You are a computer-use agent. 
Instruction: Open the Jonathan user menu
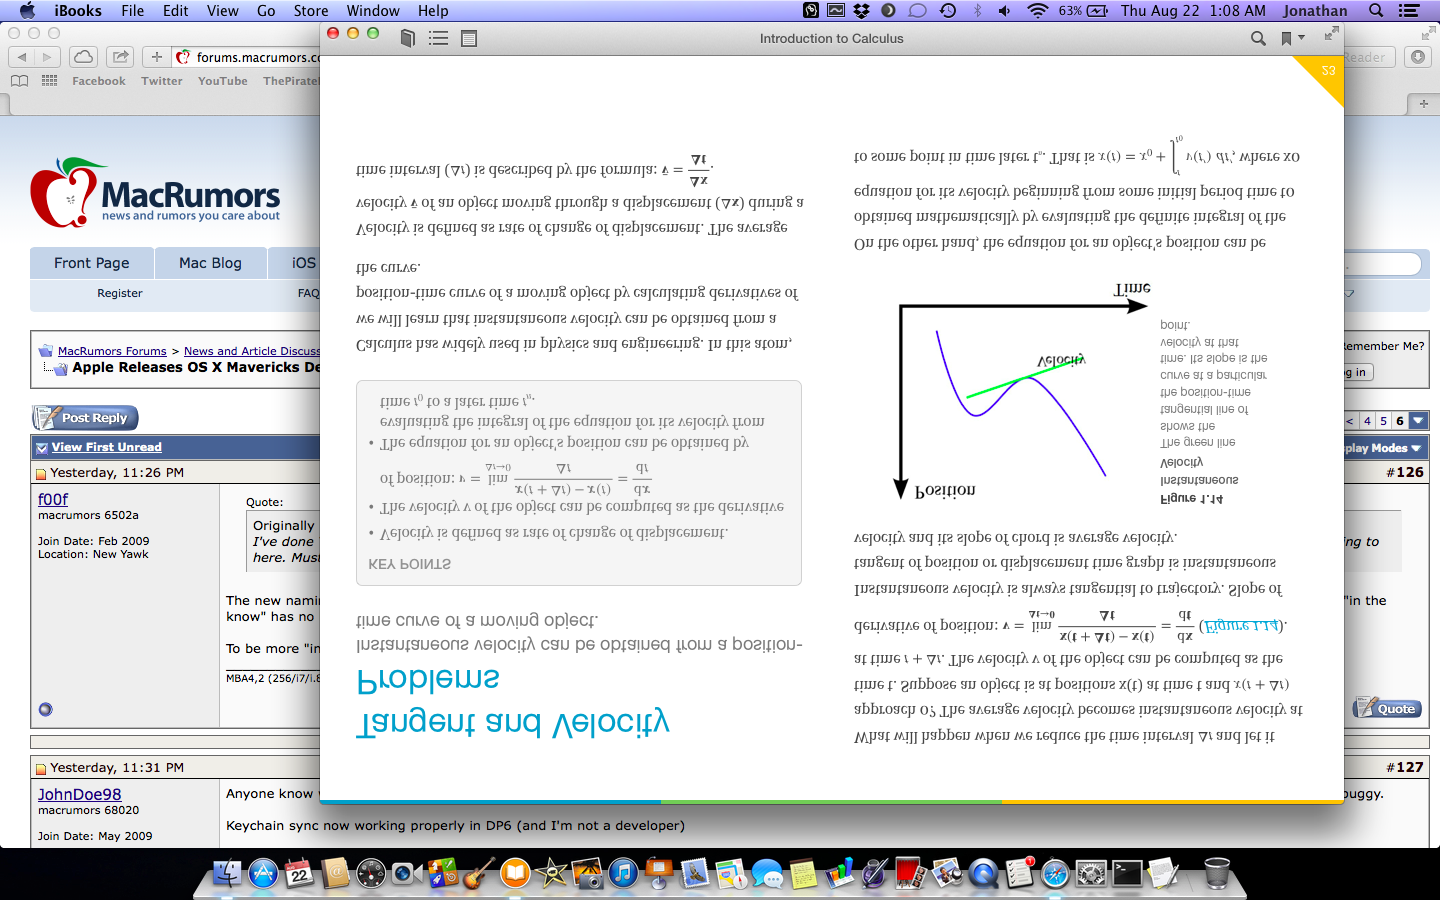1315,10
